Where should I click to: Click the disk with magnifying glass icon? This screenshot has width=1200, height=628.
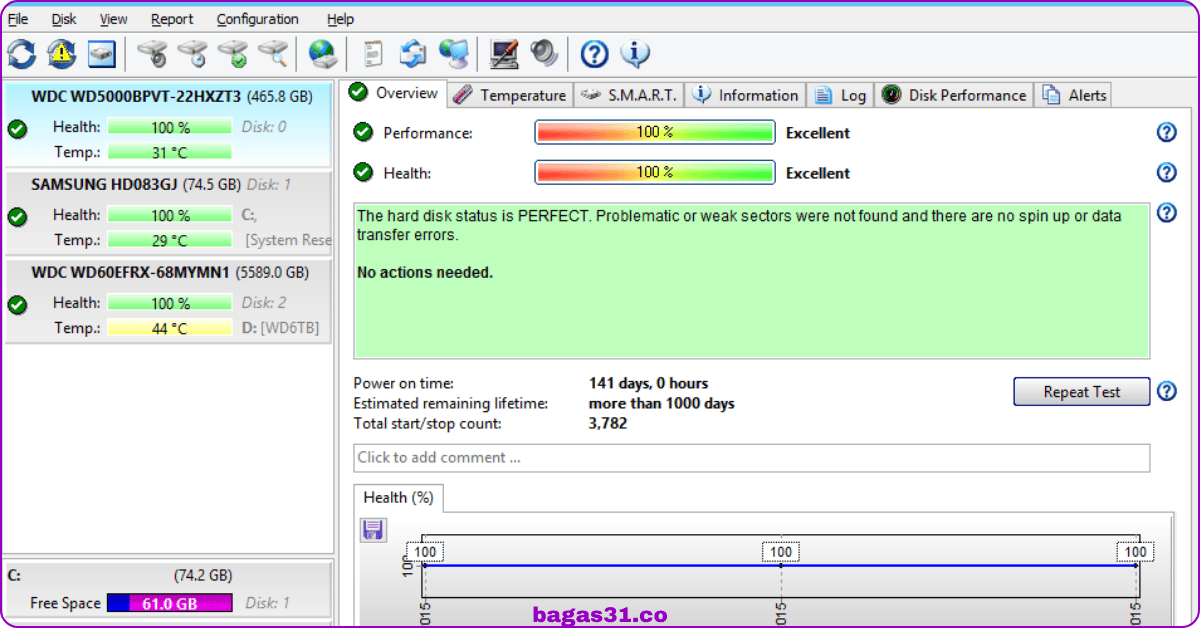tap(272, 53)
